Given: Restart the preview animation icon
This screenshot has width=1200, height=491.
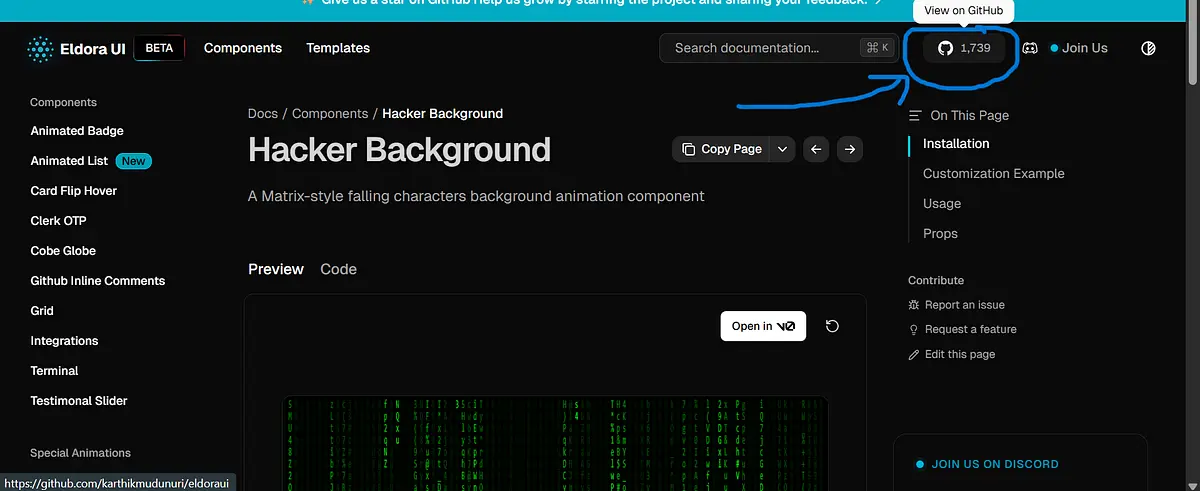Looking at the screenshot, I should [832, 326].
